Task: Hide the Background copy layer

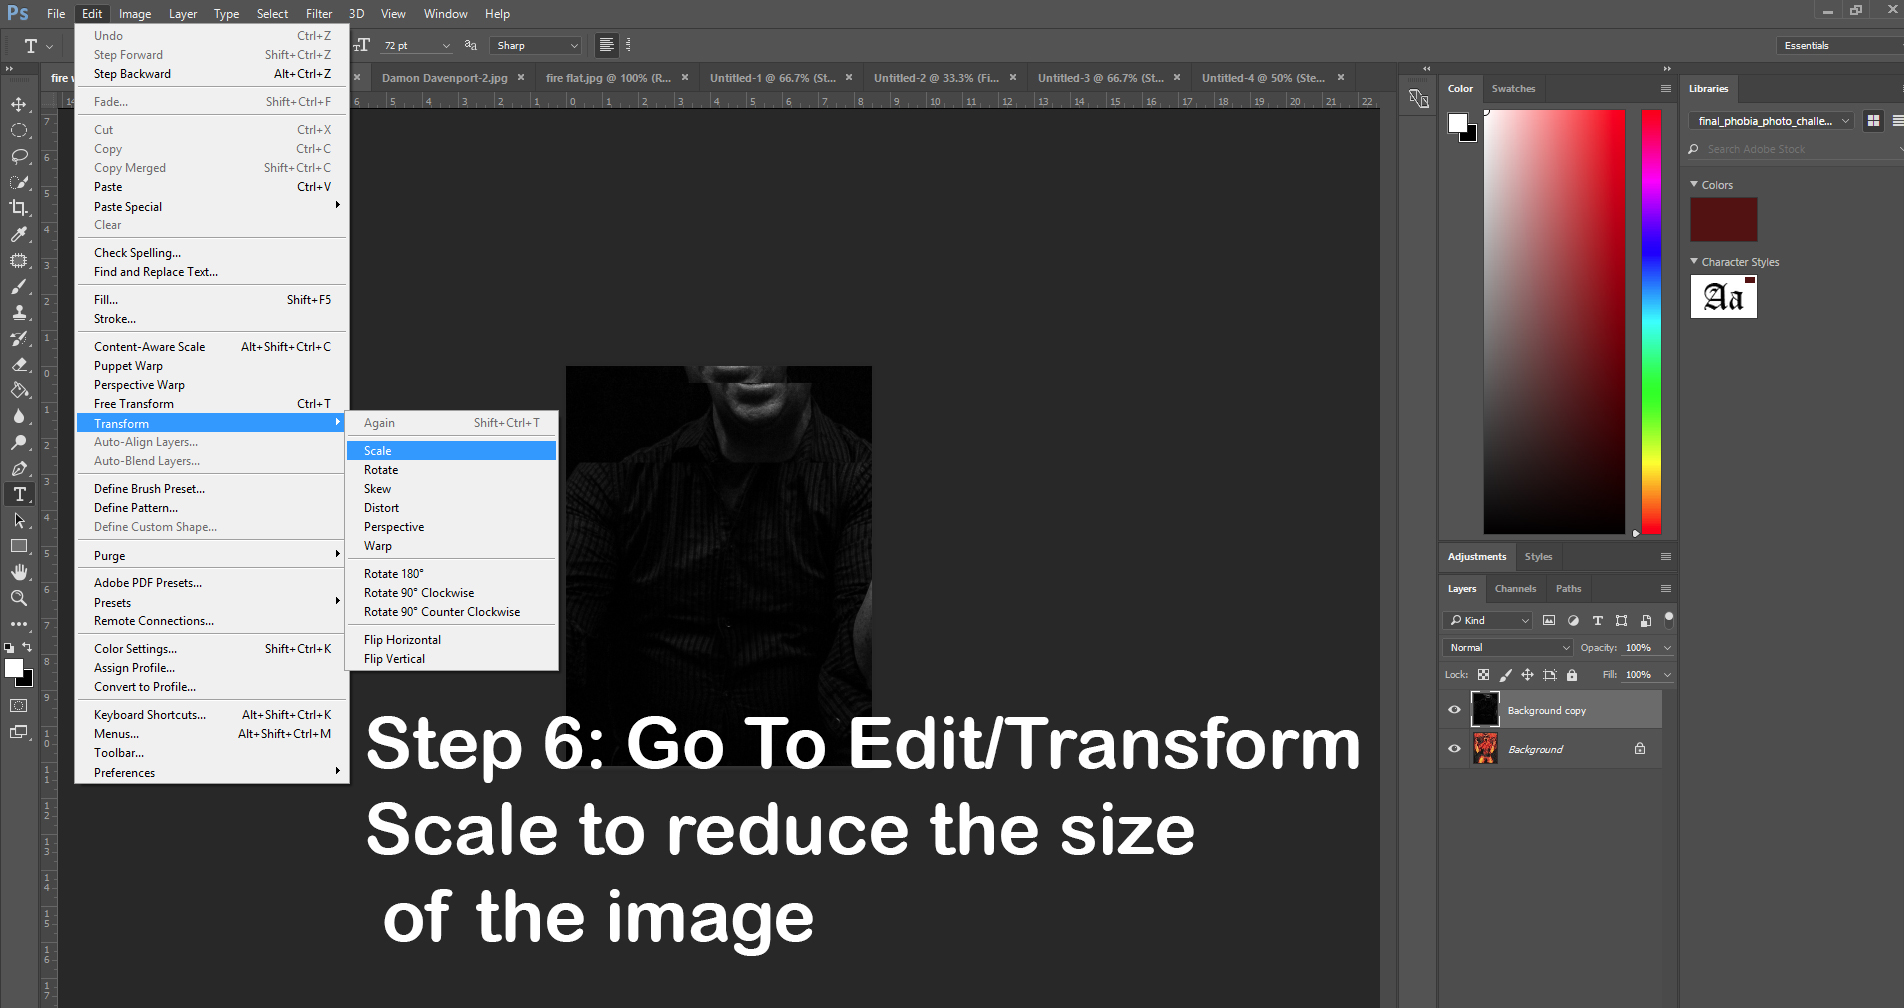Action: pos(1454,710)
